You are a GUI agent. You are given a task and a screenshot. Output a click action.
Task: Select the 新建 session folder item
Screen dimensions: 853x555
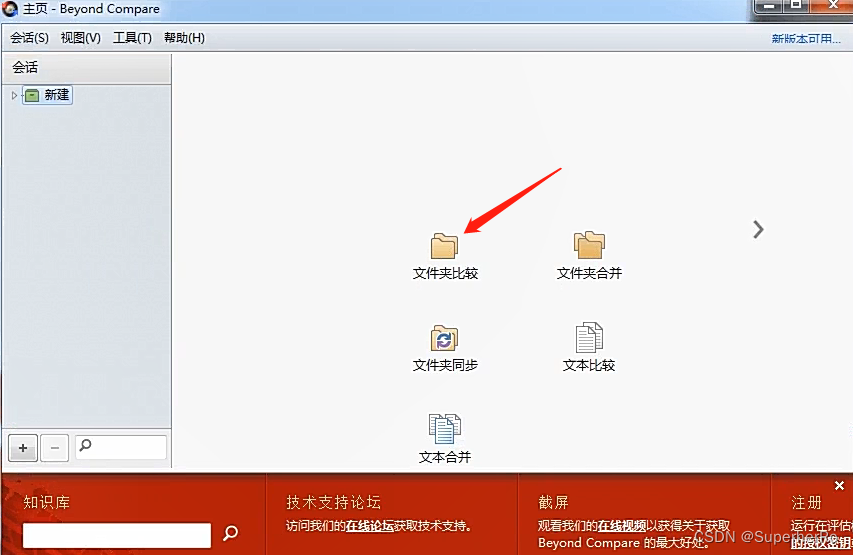point(48,95)
